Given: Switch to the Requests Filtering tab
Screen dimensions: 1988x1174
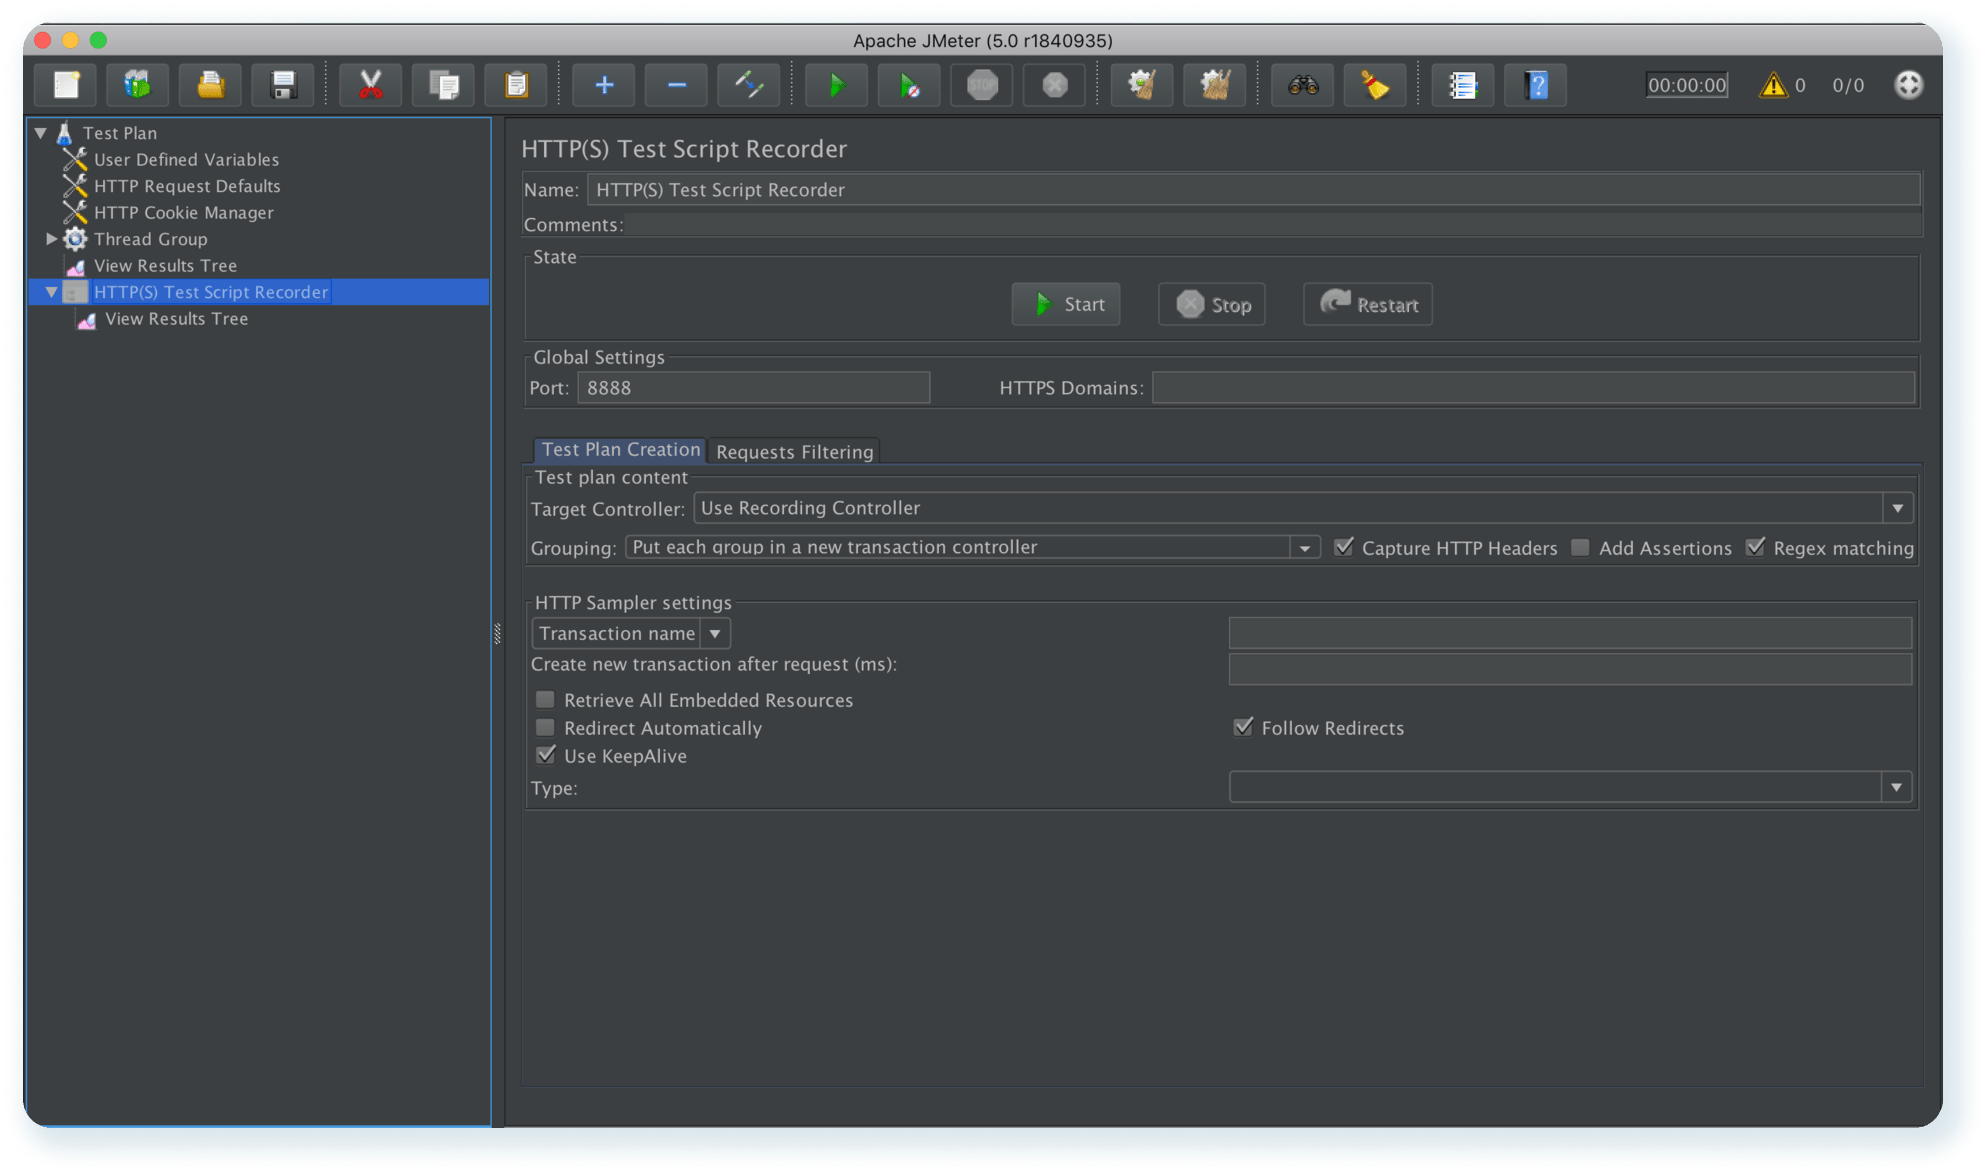Looking at the screenshot, I should [796, 451].
